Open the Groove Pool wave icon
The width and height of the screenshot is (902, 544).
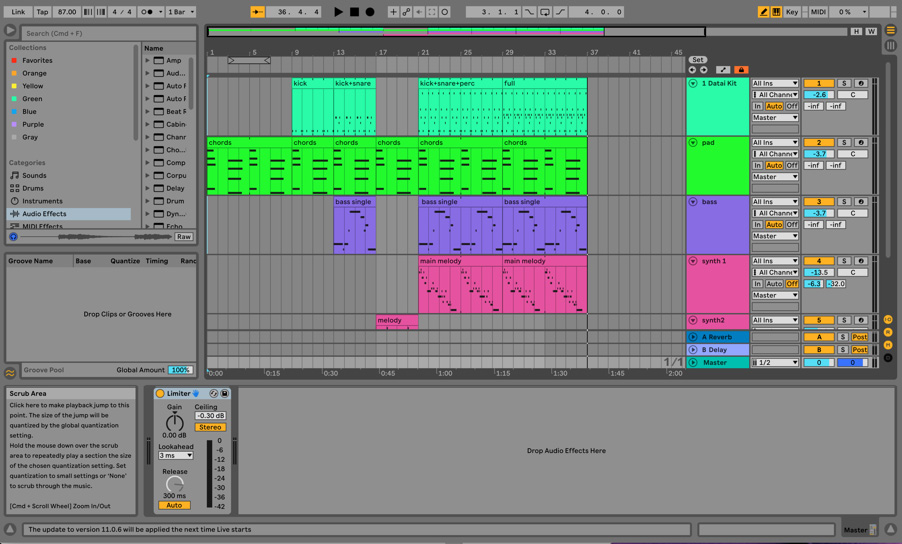10,373
